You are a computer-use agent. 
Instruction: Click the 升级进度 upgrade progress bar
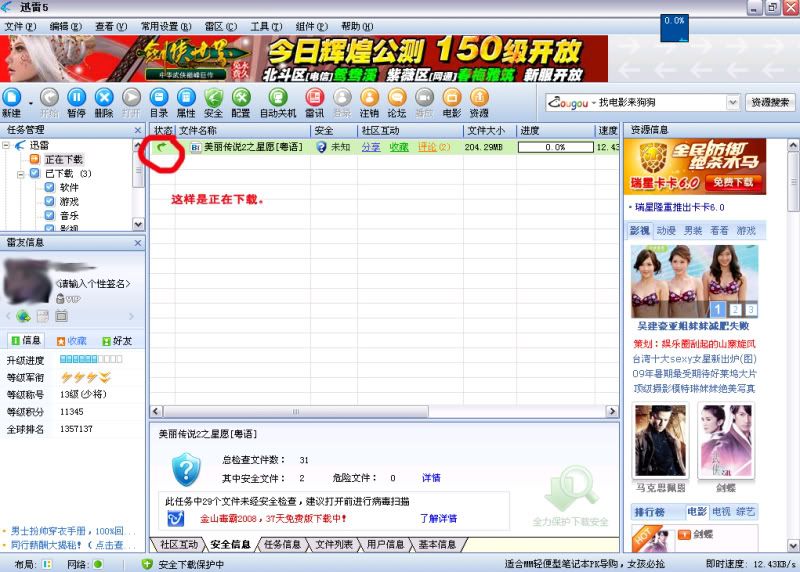pos(91,359)
